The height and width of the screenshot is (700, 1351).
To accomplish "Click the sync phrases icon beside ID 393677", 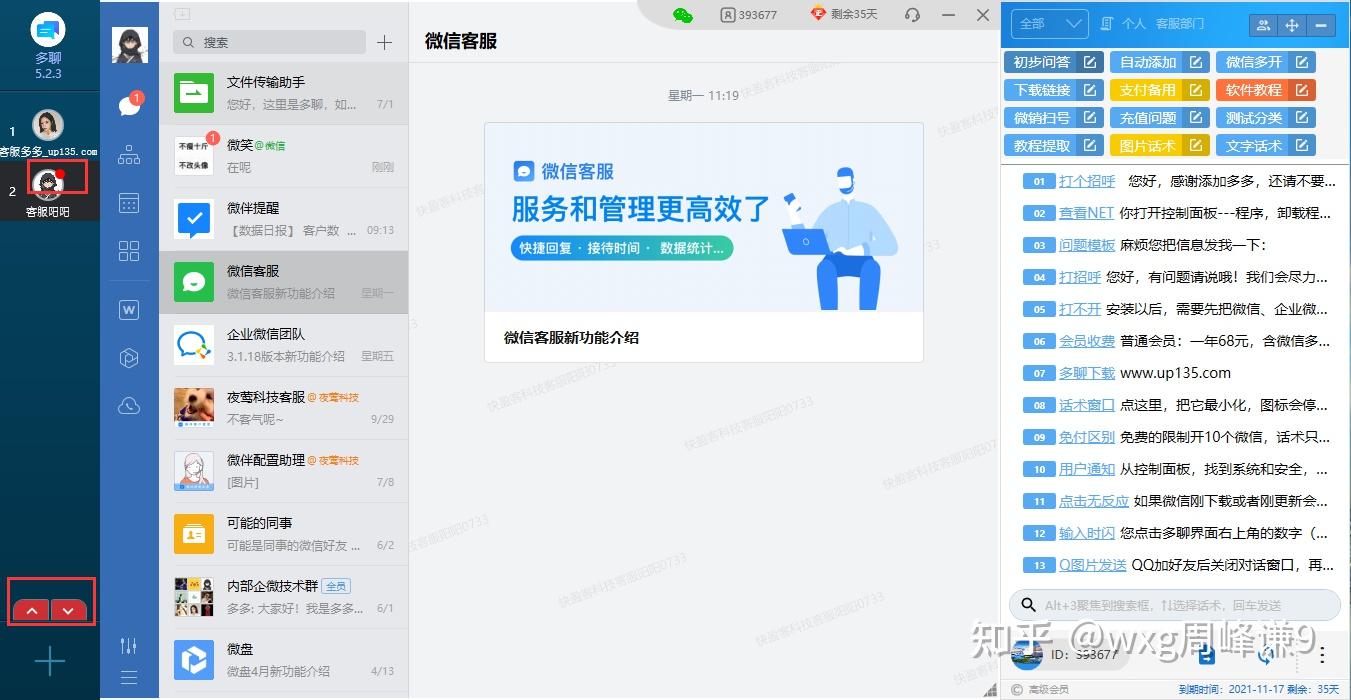I will [x=1264, y=654].
